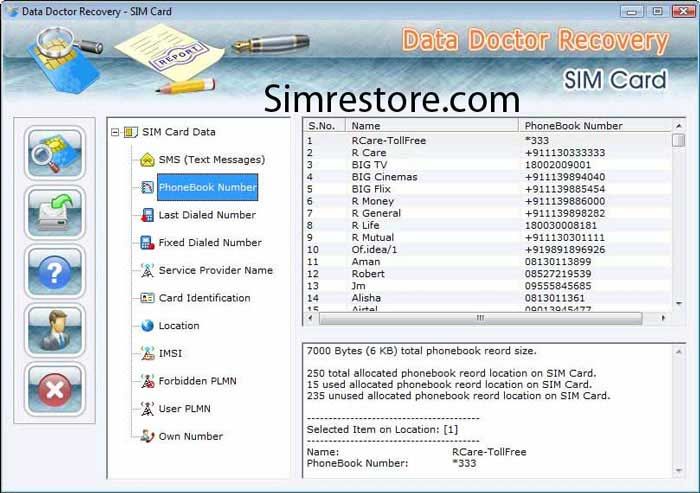
Task: Click the Forbidden PLMN icon
Action: 147,381
